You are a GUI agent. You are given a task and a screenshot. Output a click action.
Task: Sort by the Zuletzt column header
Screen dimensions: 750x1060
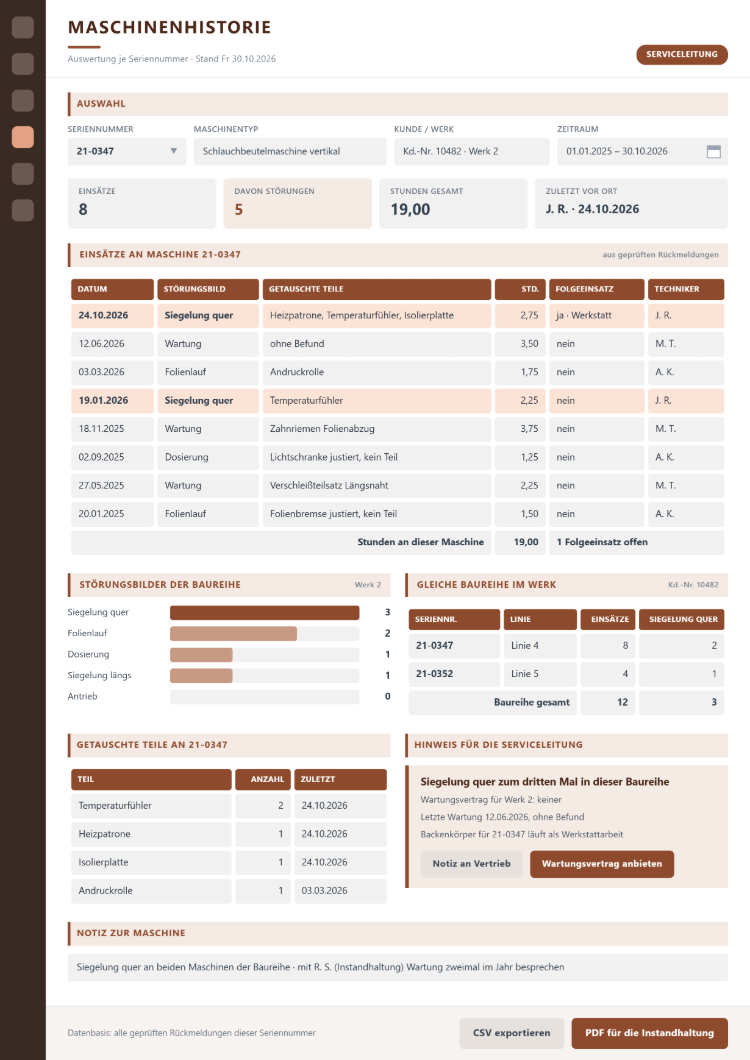[341, 779]
